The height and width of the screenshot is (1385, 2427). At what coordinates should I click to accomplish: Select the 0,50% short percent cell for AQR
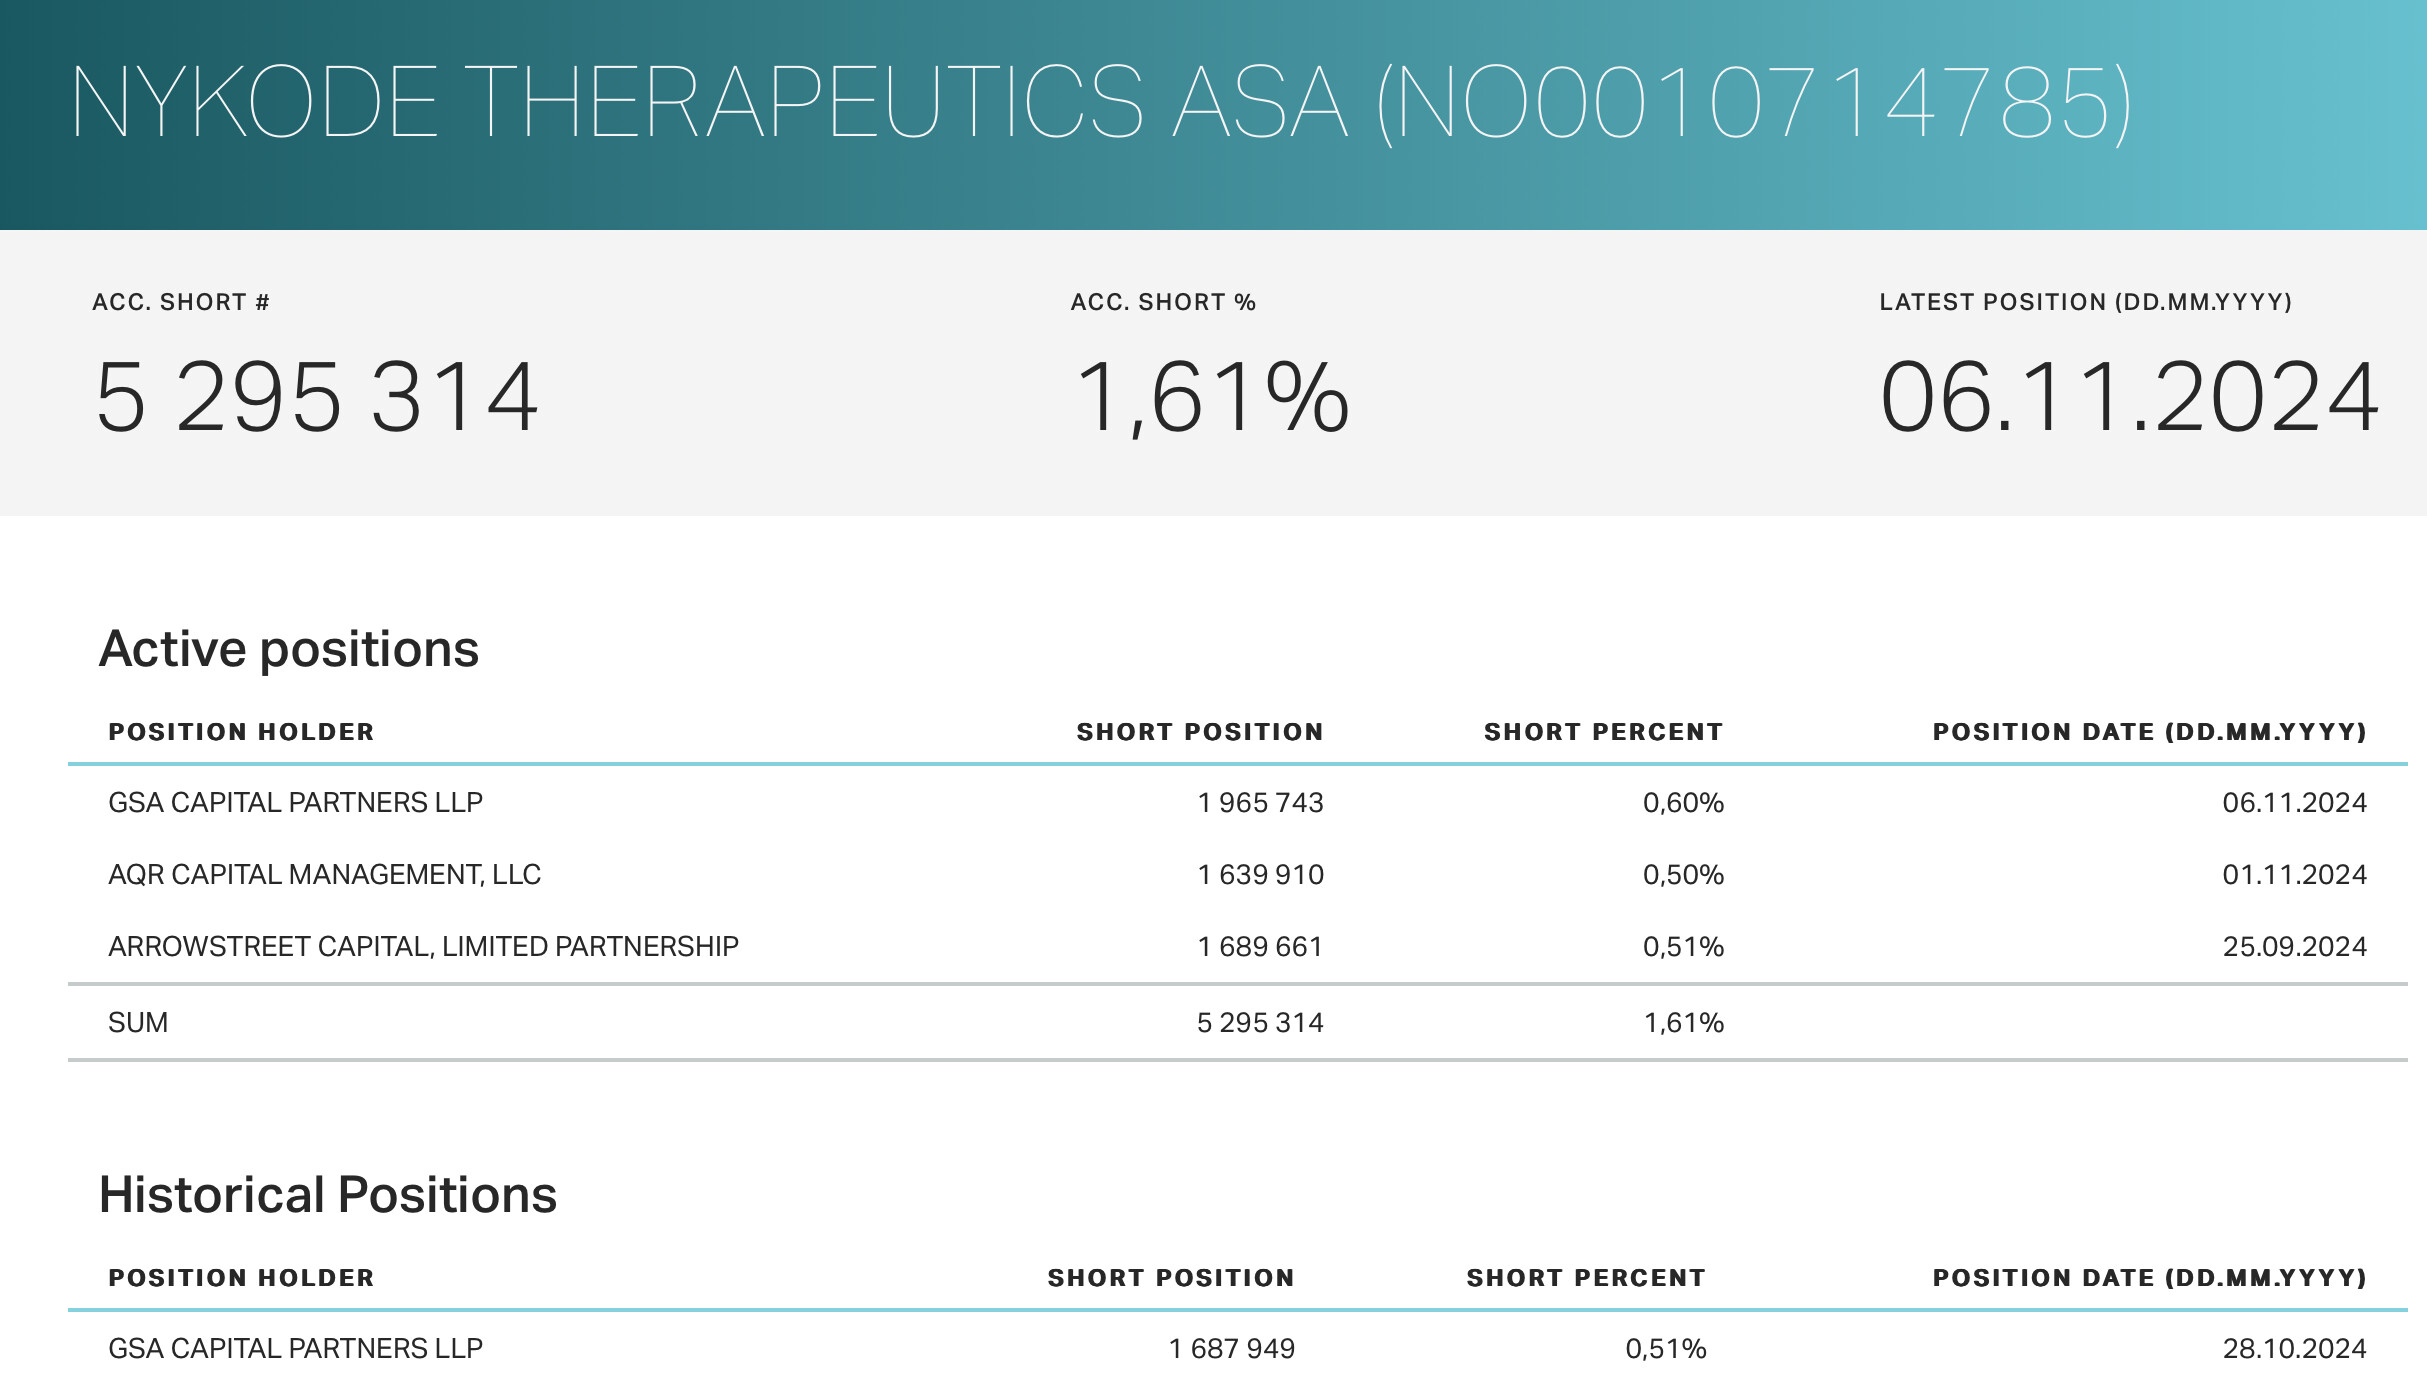(x=1683, y=875)
